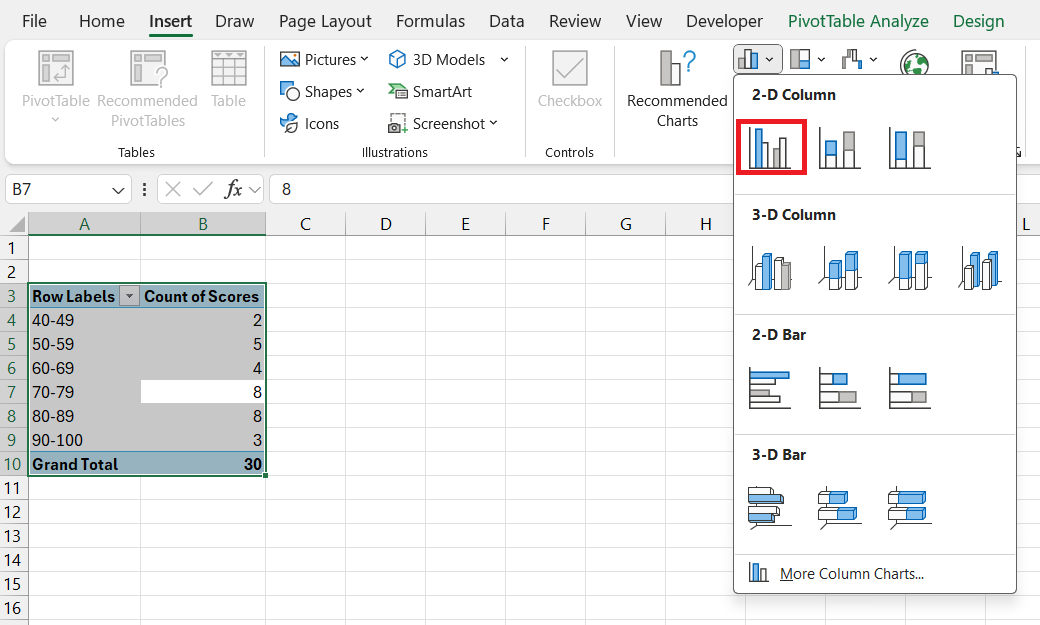Click the cell labeled 40-49
This screenshot has height=625, width=1040.
pyautogui.click(x=84, y=320)
